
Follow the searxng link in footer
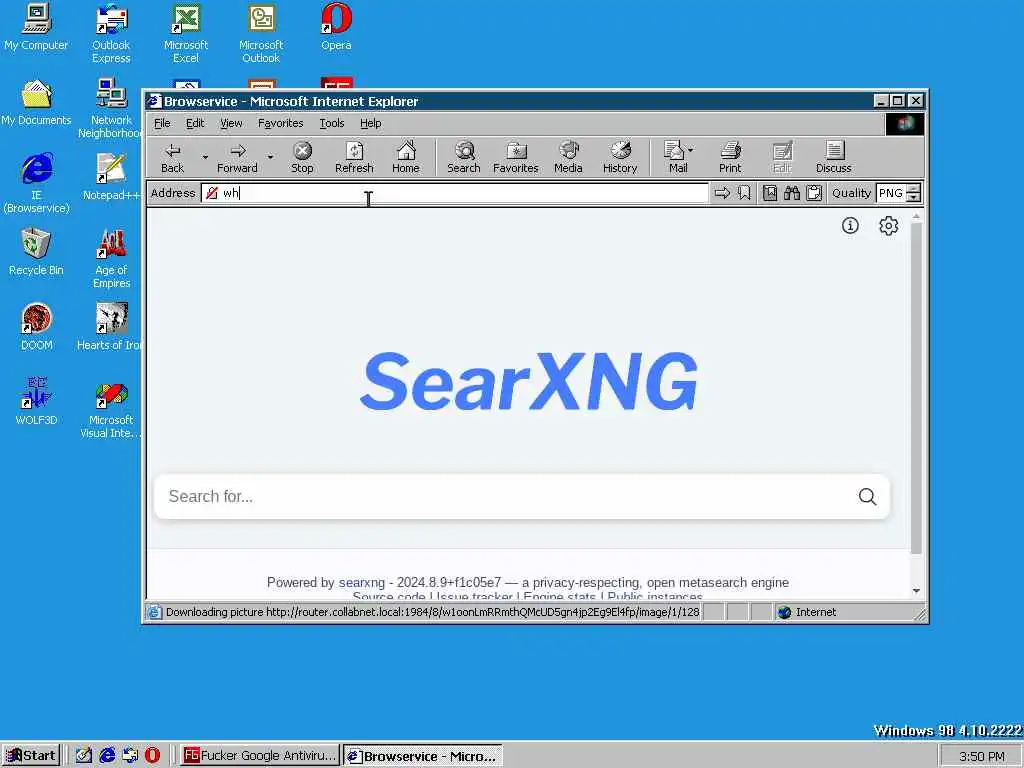(x=362, y=583)
